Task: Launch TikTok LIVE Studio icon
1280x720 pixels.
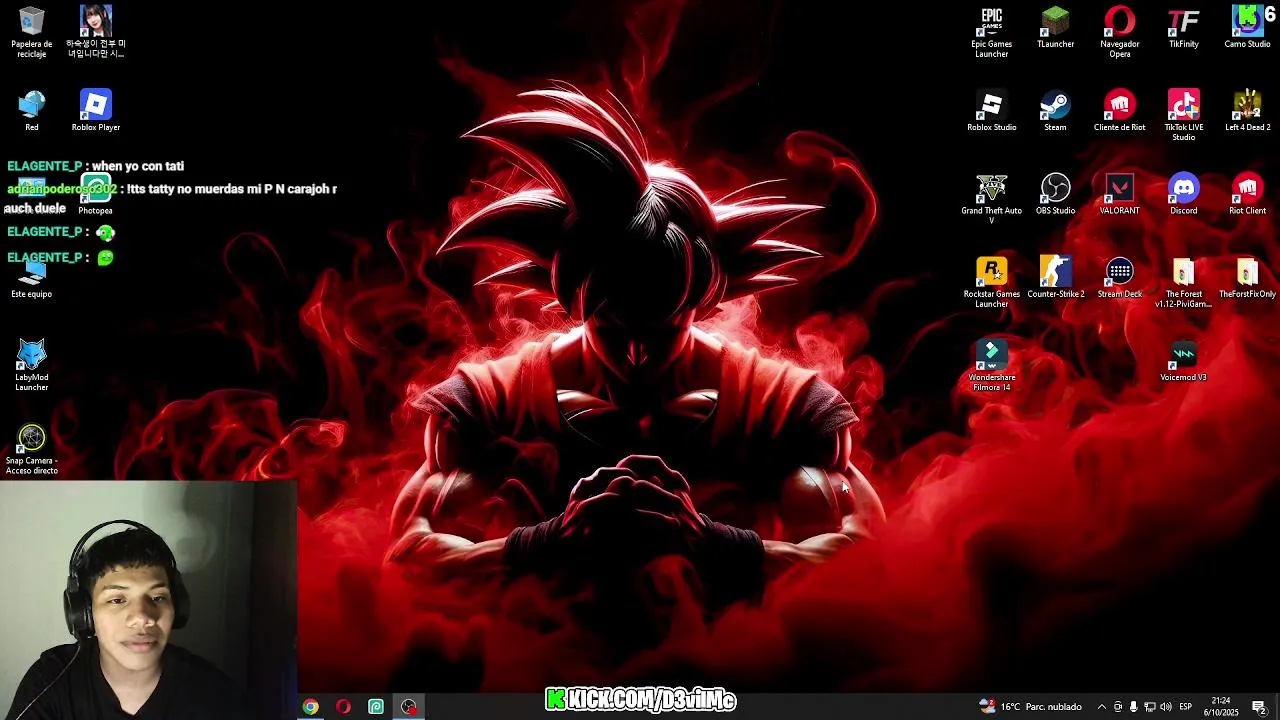Action: 1184,115
